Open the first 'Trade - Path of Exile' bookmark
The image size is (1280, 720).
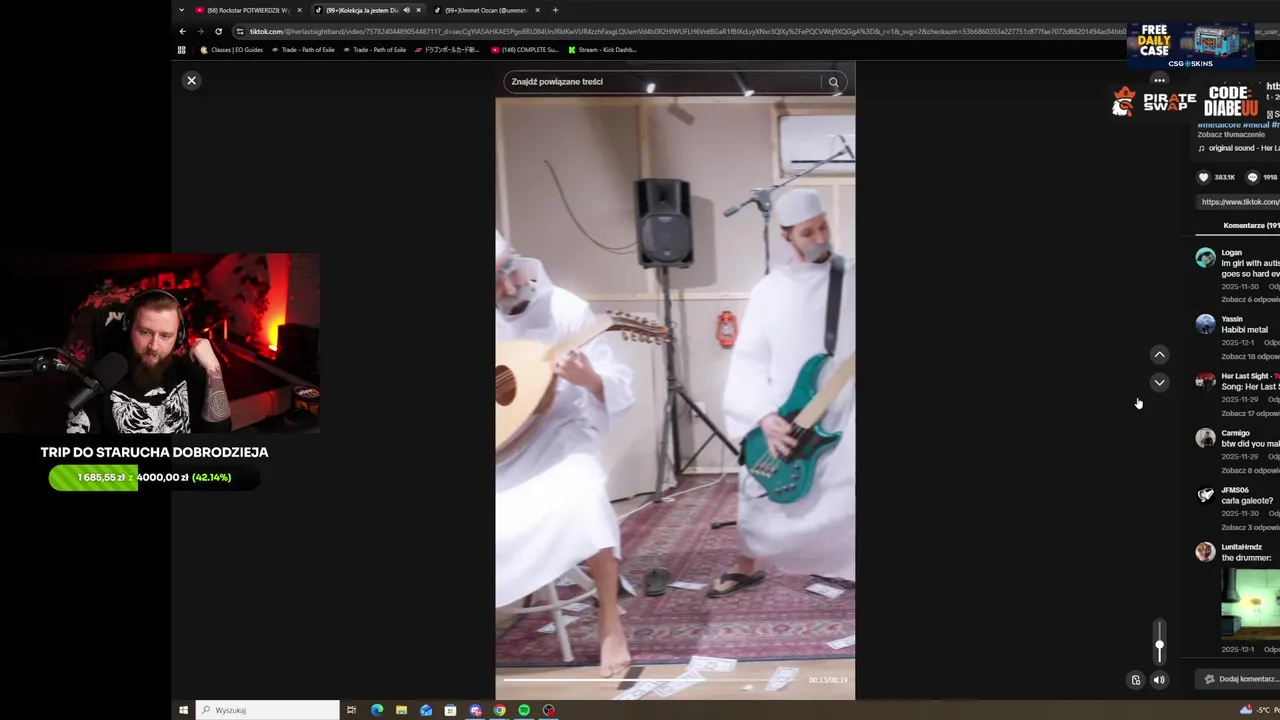(303, 49)
